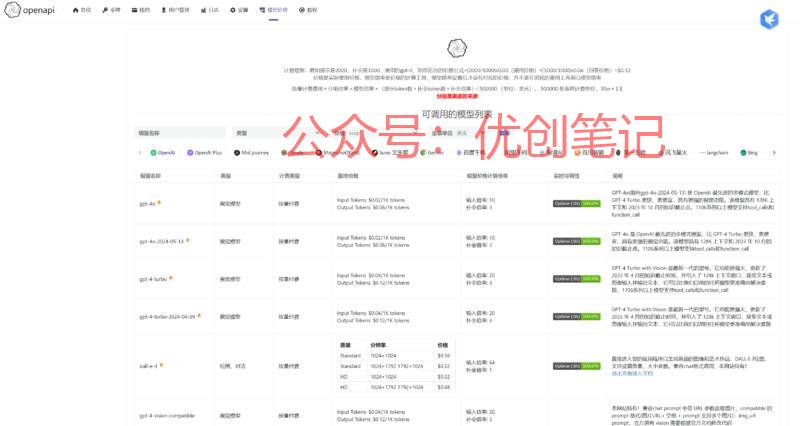
Task: Open the key icon token nav item
Action: [x=111, y=10]
